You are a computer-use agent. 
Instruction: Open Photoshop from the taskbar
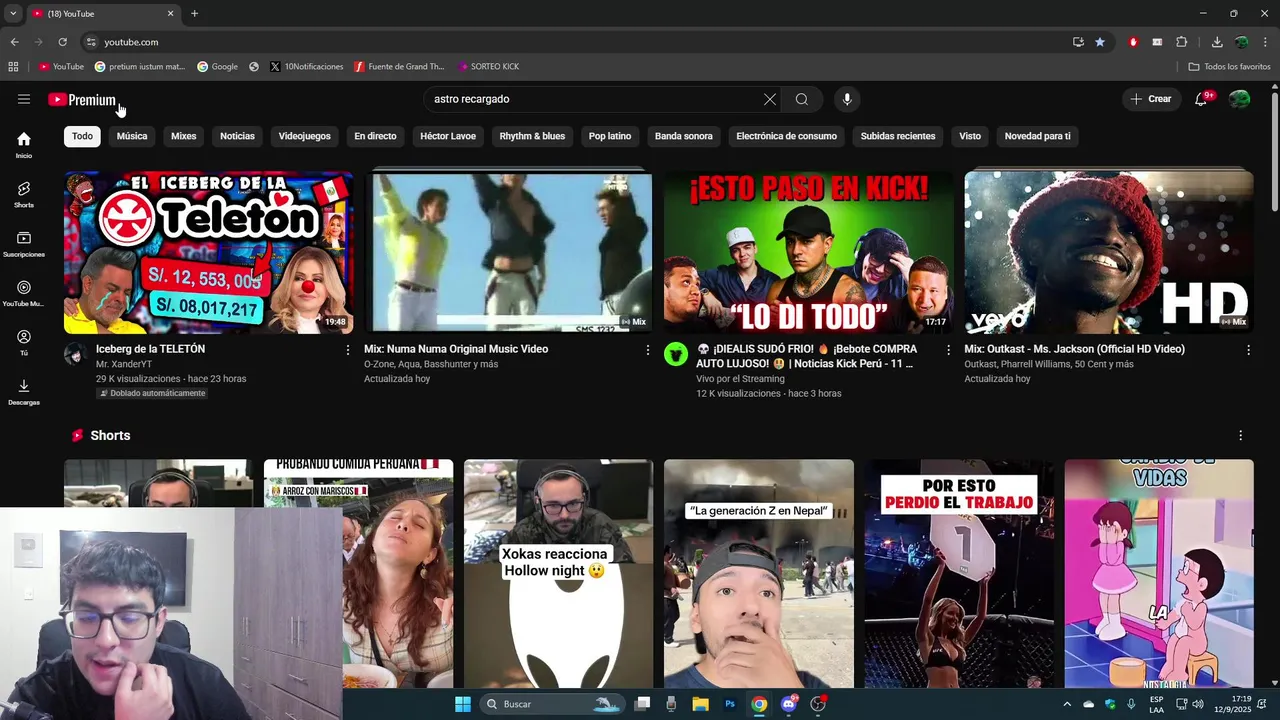730,704
